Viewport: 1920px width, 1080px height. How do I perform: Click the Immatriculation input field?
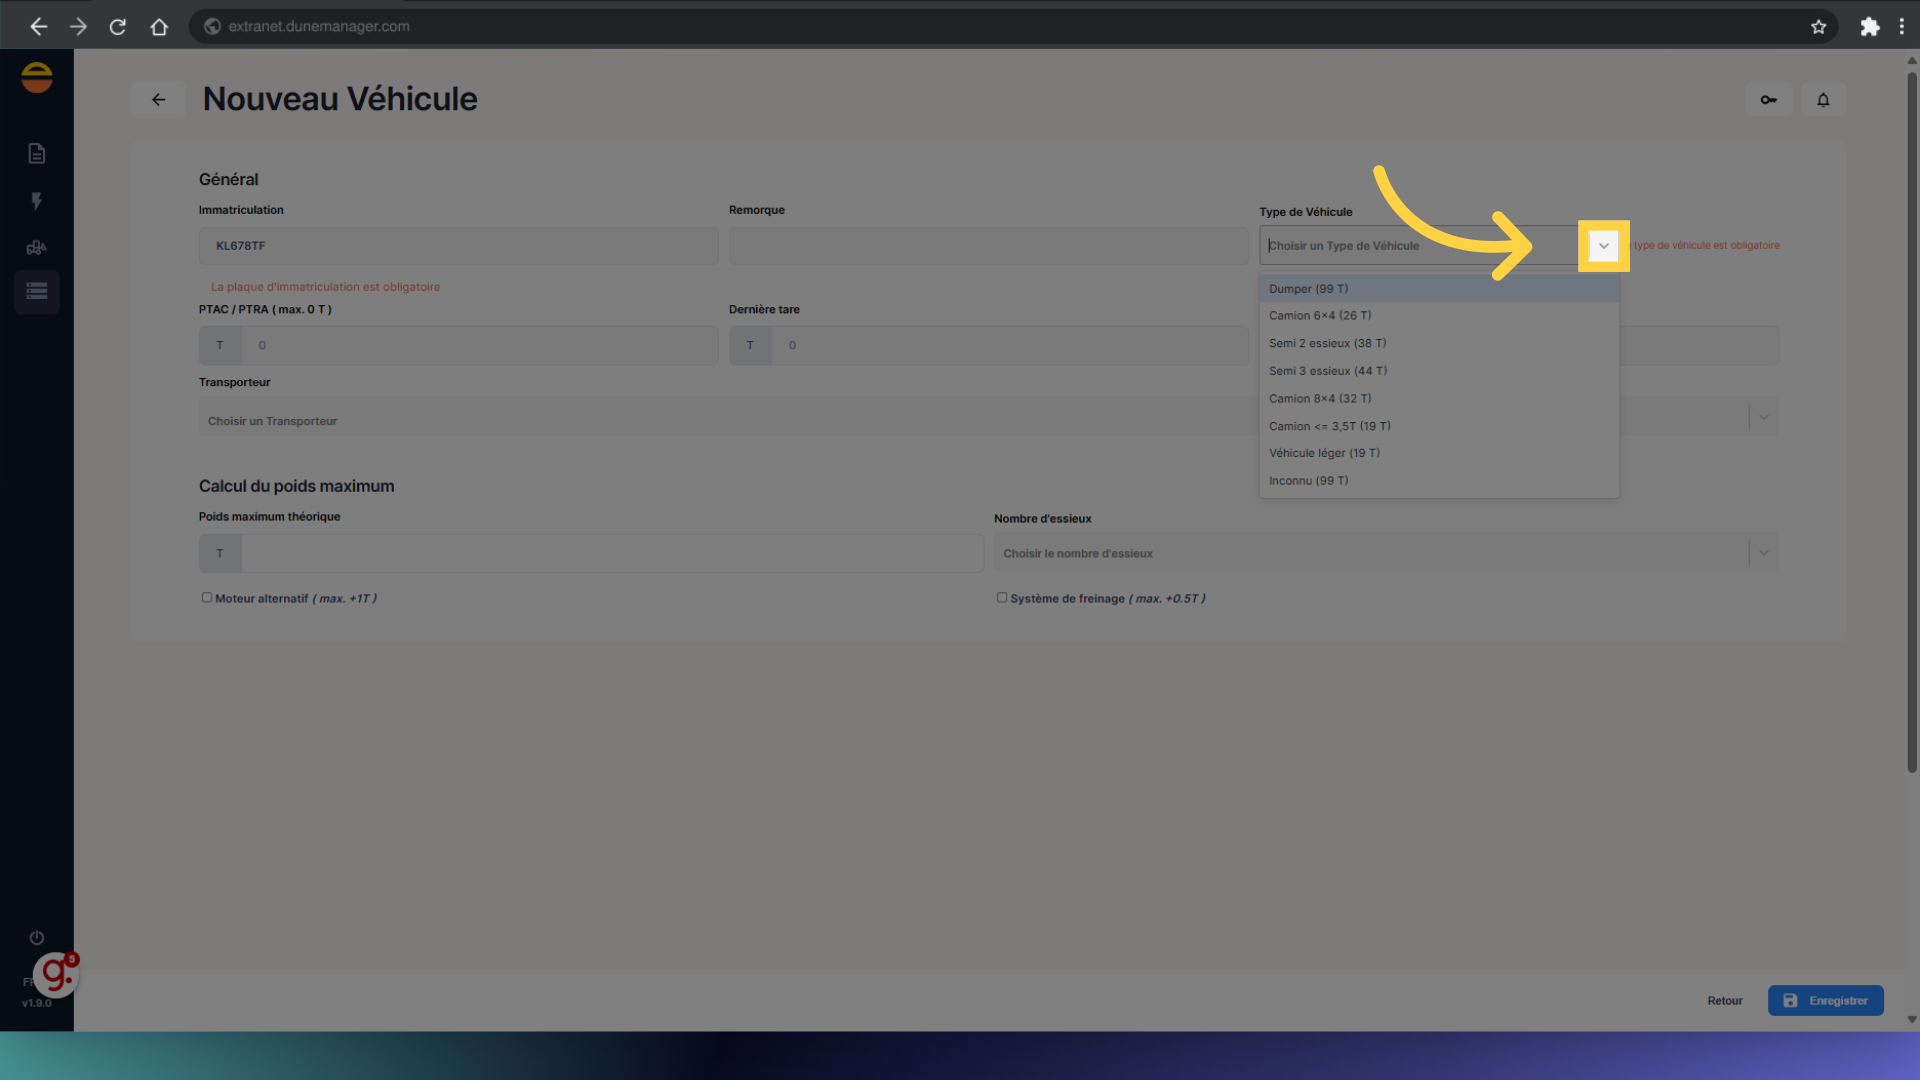pyautogui.click(x=458, y=246)
